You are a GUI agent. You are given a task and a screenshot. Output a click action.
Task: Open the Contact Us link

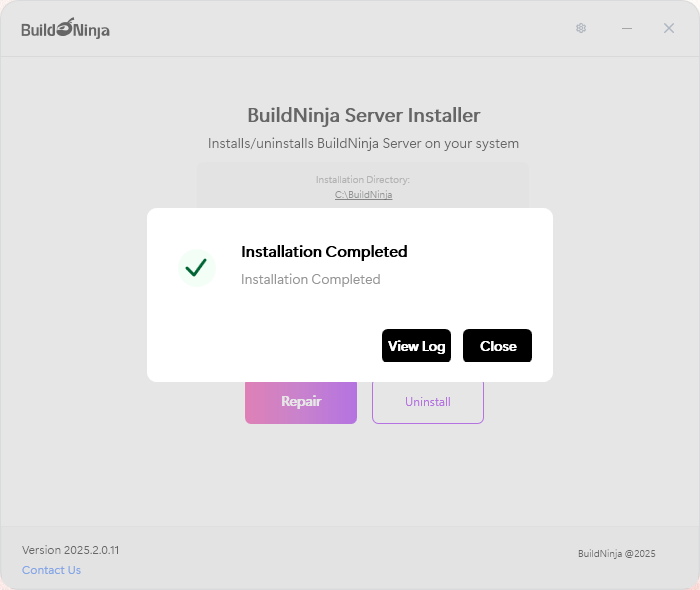click(51, 570)
